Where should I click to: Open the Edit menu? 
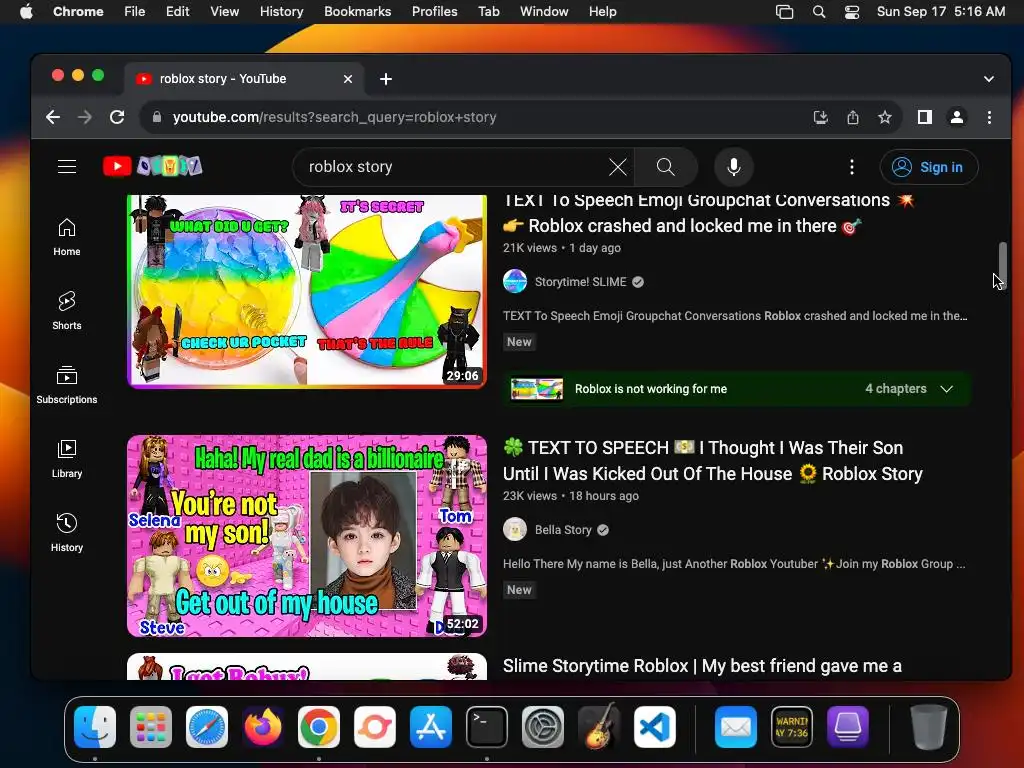(177, 12)
